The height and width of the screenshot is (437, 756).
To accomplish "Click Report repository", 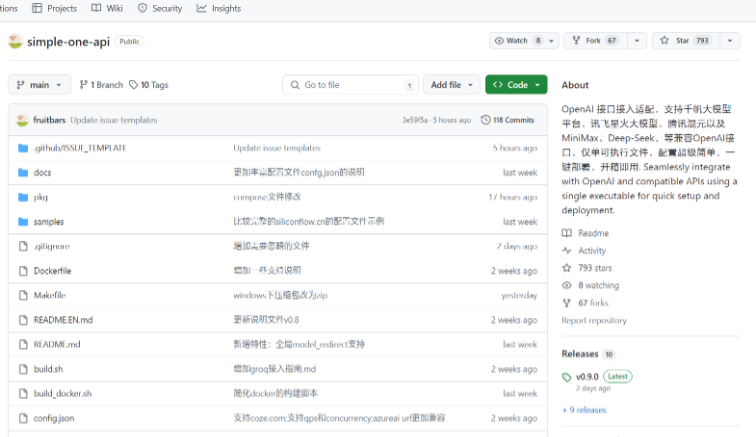I will [594, 320].
